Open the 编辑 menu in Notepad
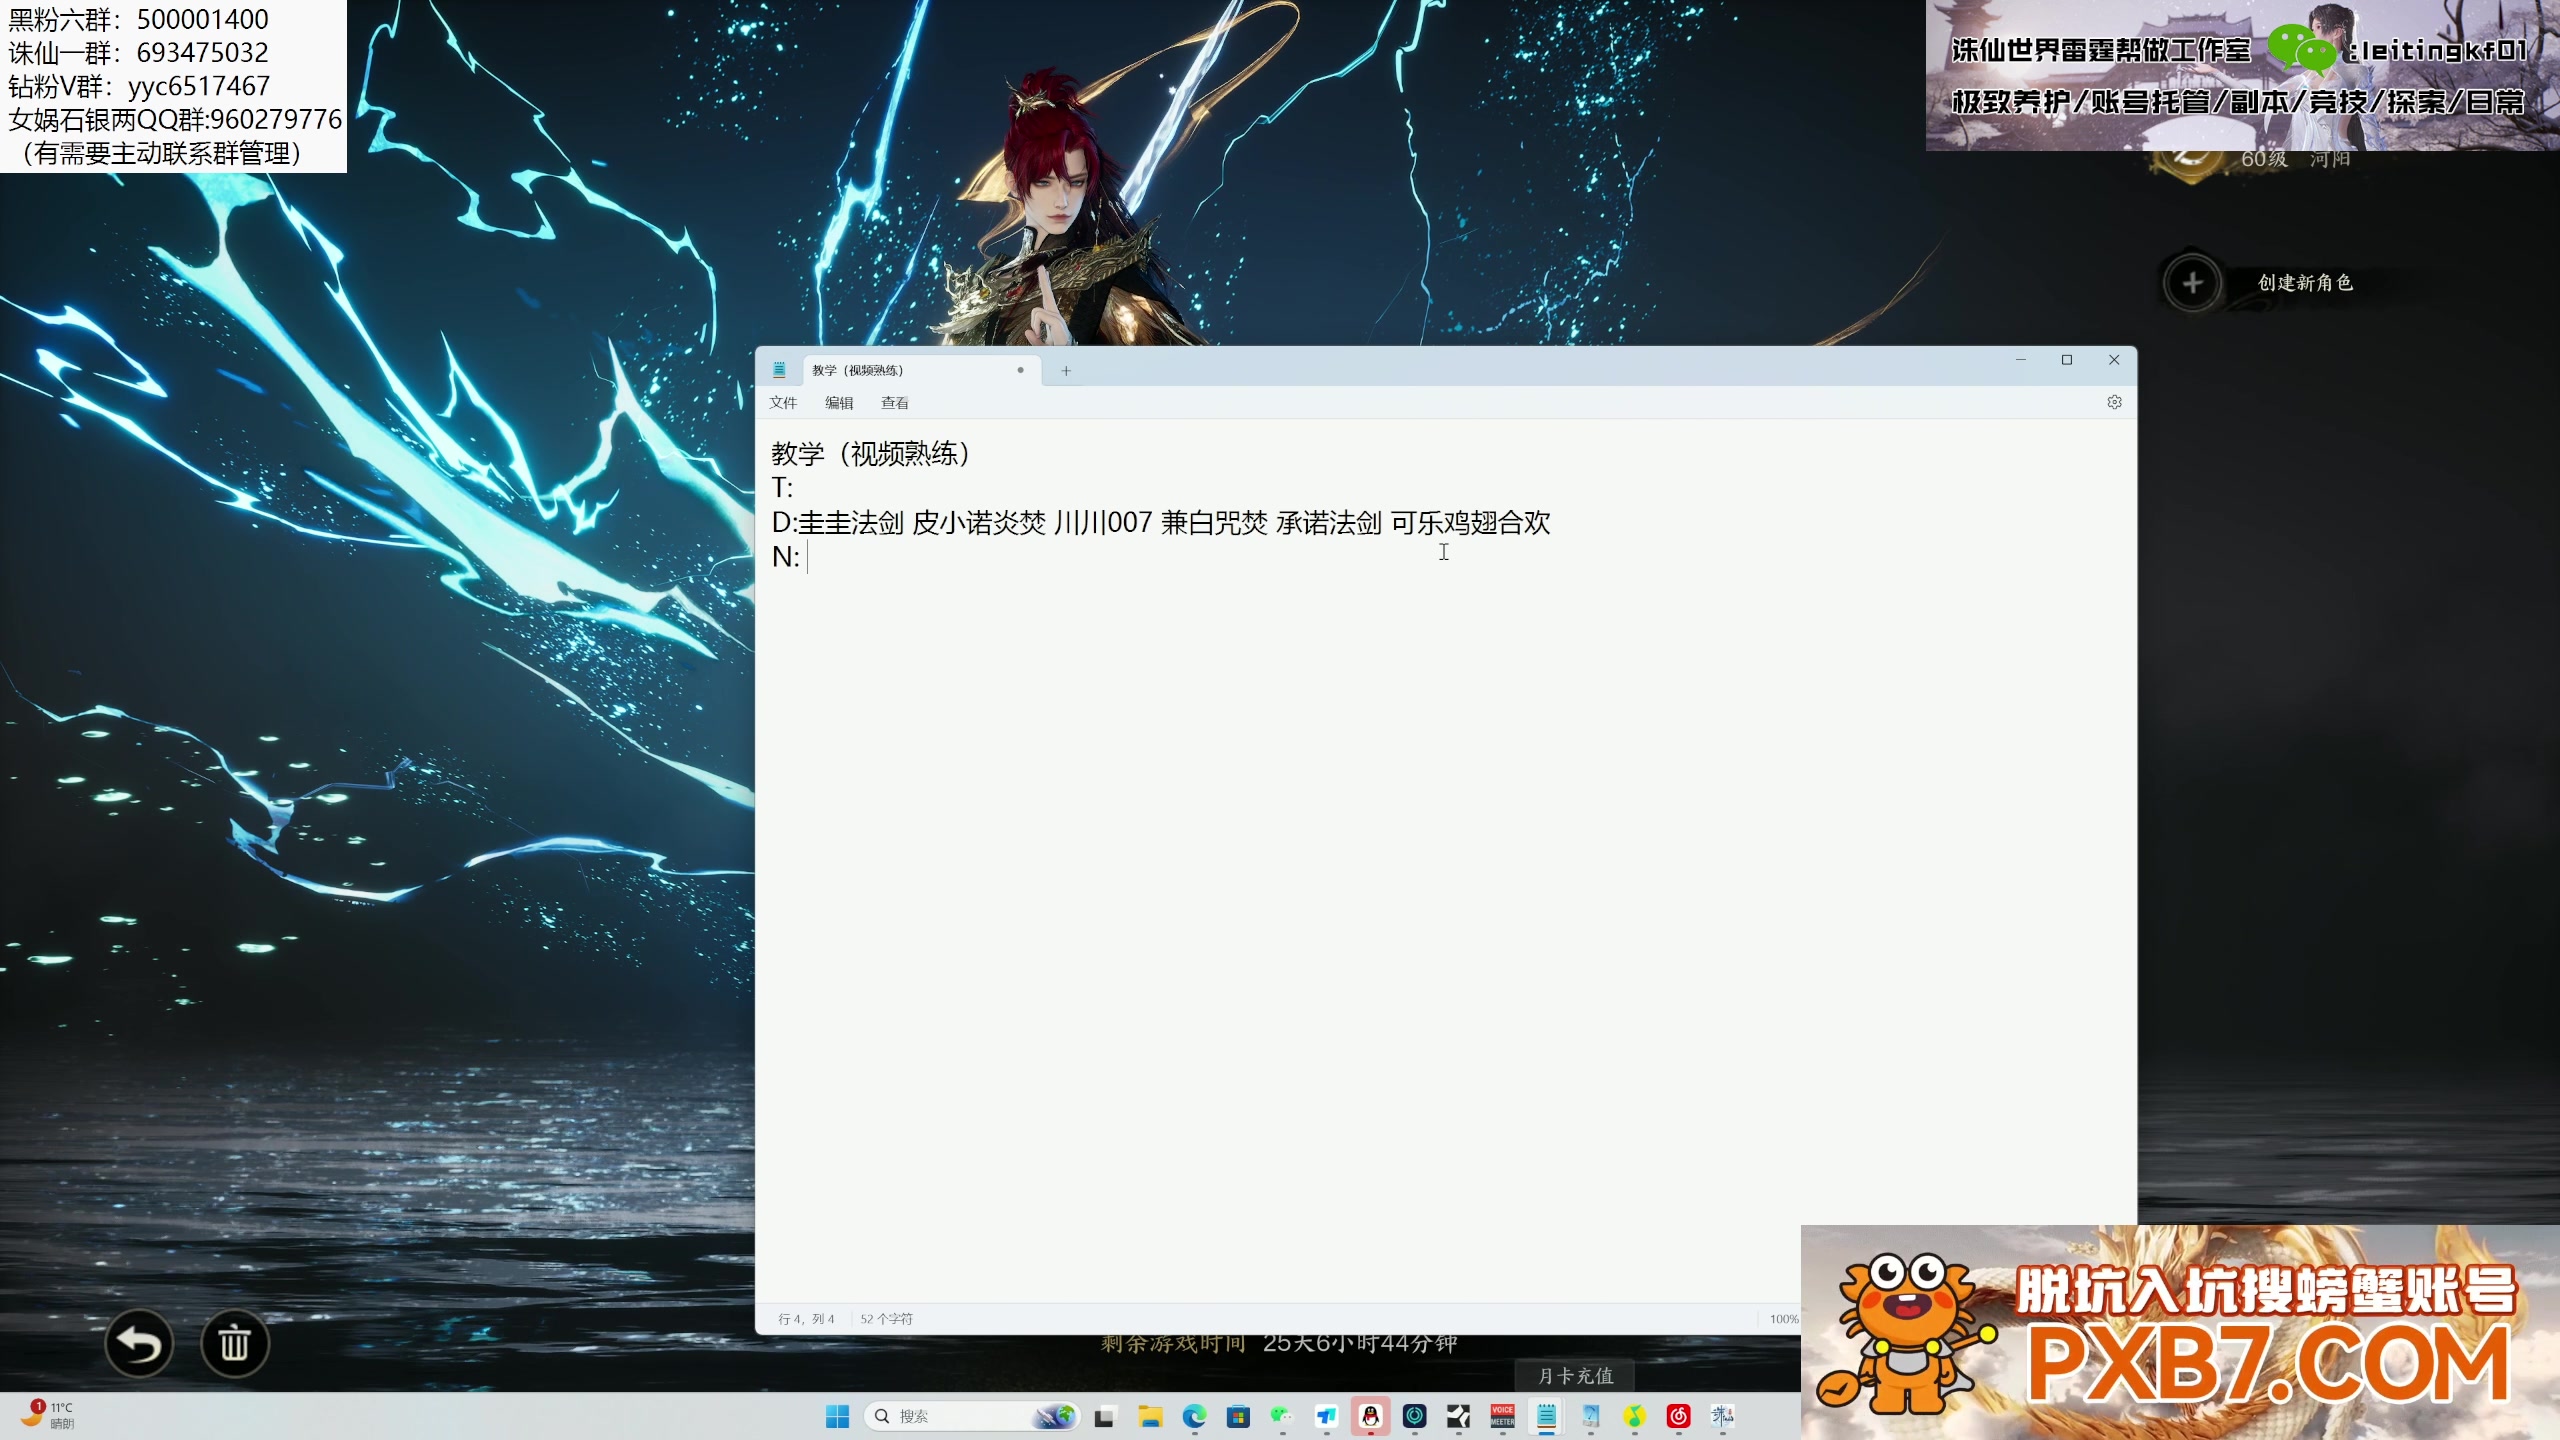 click(839, 403)
